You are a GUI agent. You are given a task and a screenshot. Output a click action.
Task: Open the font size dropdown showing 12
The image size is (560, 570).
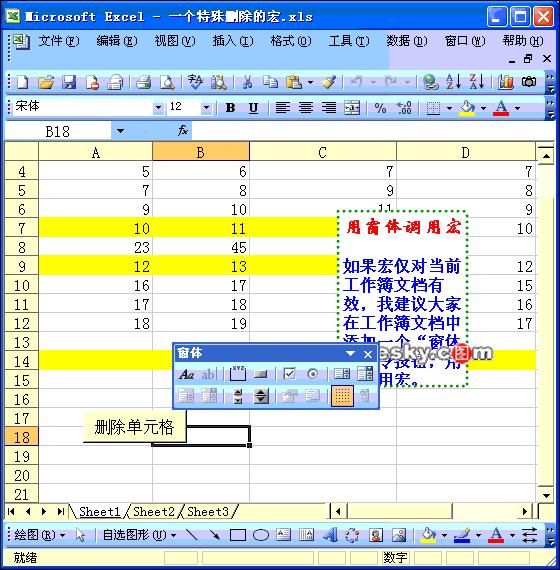pos(206,108)
